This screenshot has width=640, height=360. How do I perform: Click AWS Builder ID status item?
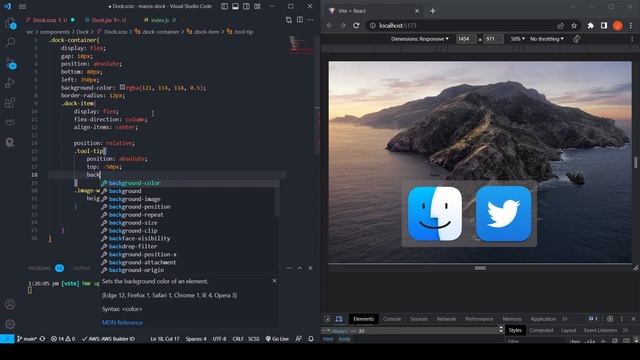[108, 339]
